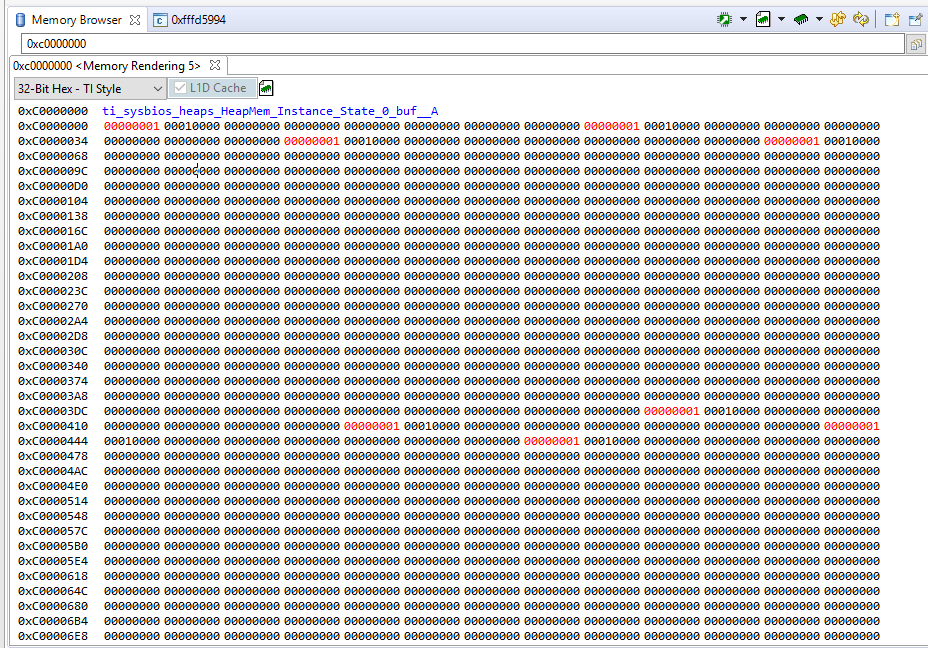The image size is (932, 648).
Task: Click address 0xC0000514 row label
Action: click(53, 501)
